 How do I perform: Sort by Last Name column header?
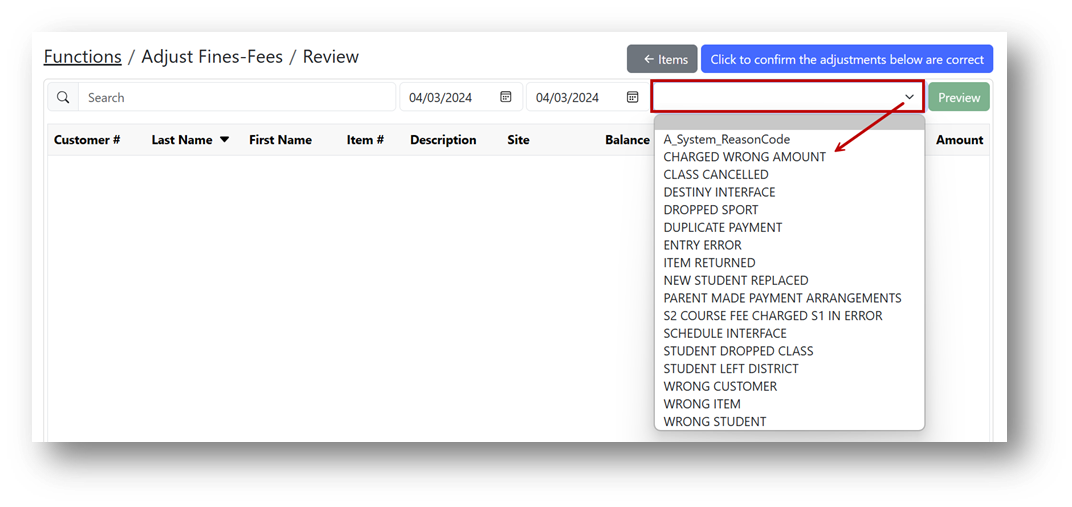[182, 140]
